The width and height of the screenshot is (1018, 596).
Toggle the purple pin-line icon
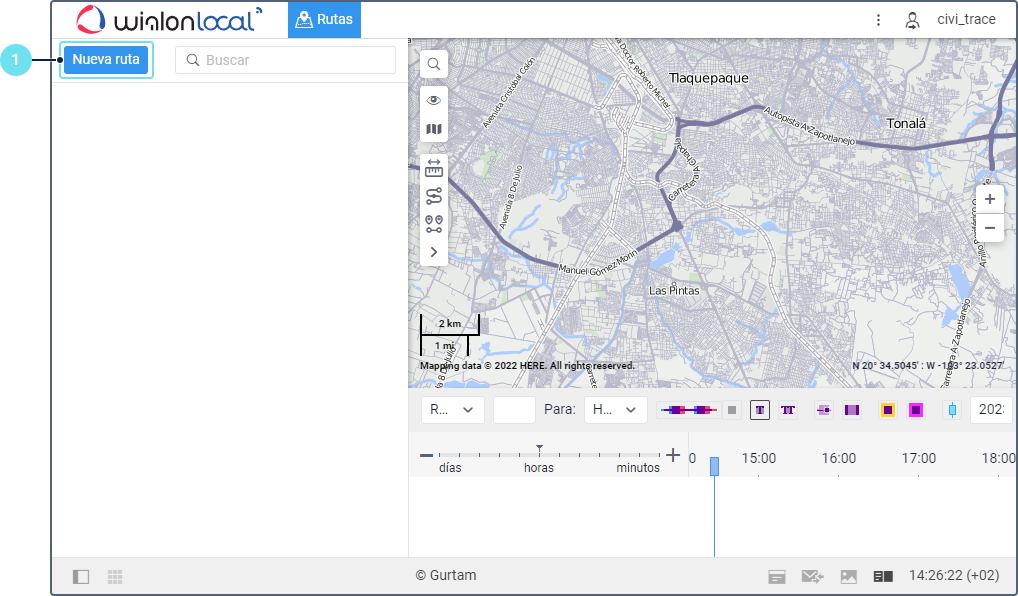click(x=823, y=410)
